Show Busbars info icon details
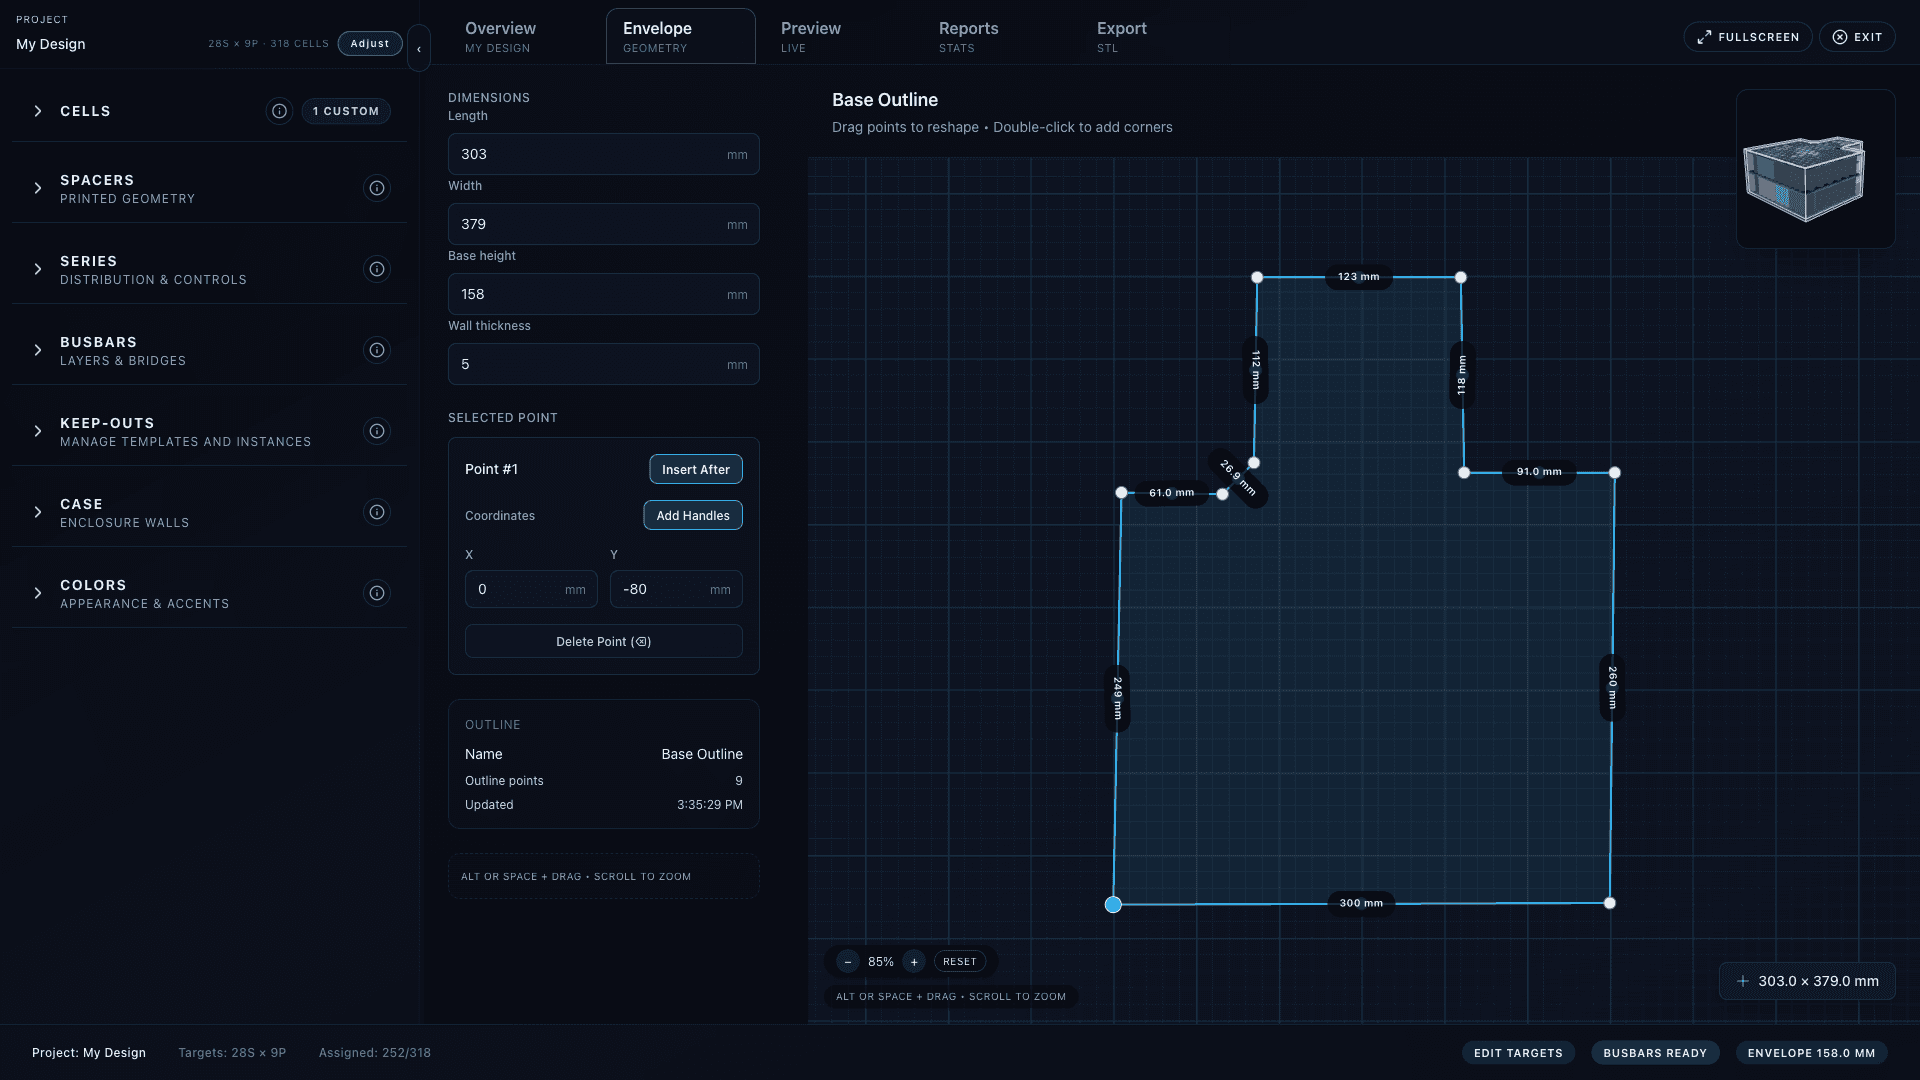This screenshot has height=1080, width=1920. pyautogui.click(x=377, y=350)
